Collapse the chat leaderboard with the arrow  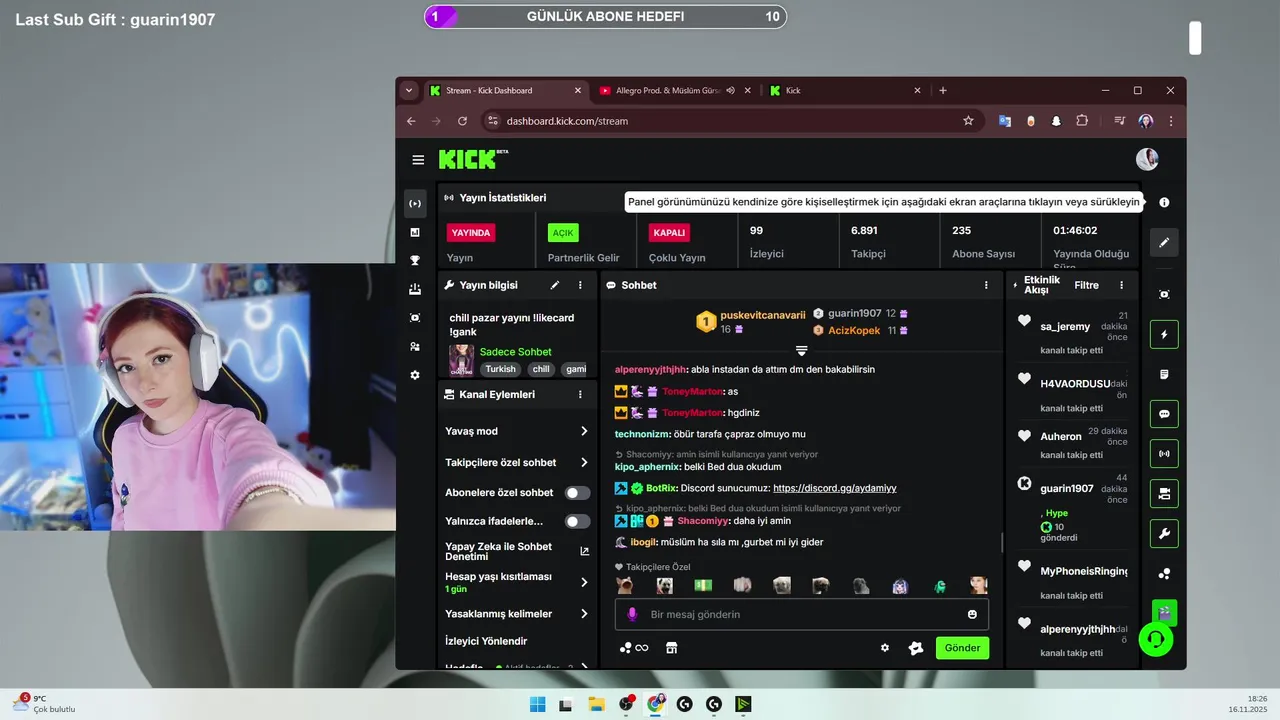(x=801, y=351)
